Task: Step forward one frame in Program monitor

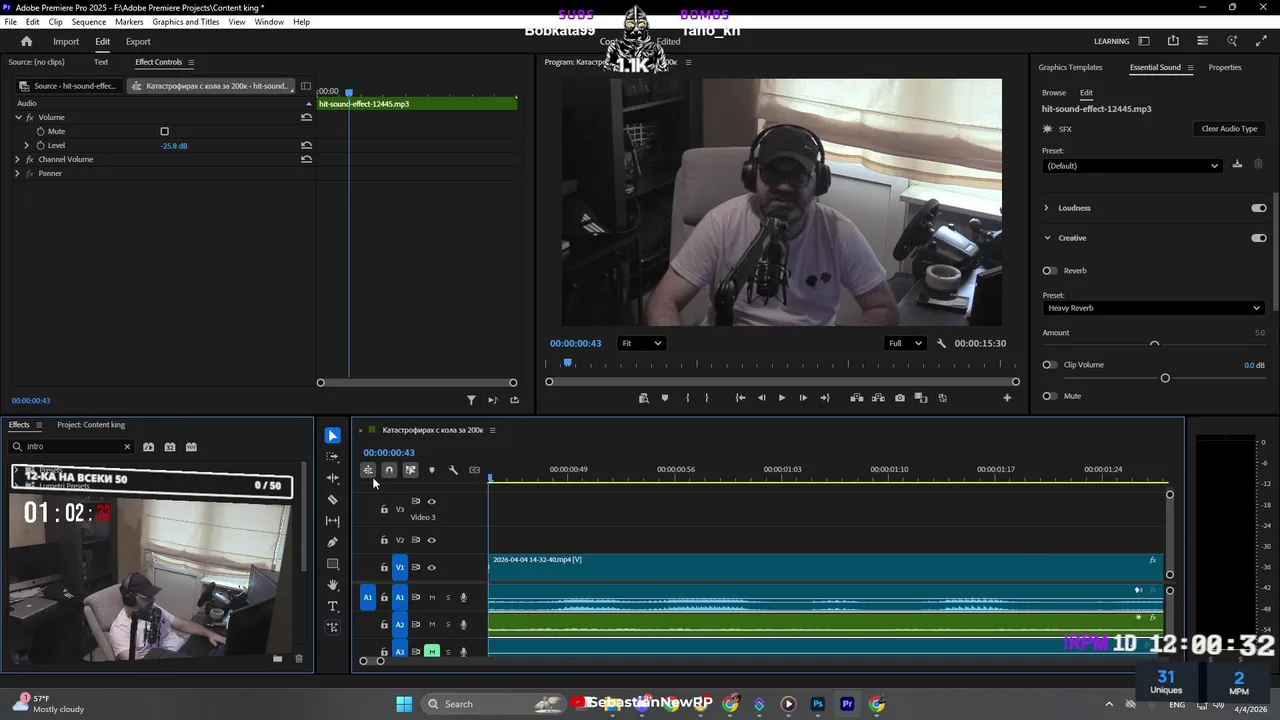Action: point(803,398)
